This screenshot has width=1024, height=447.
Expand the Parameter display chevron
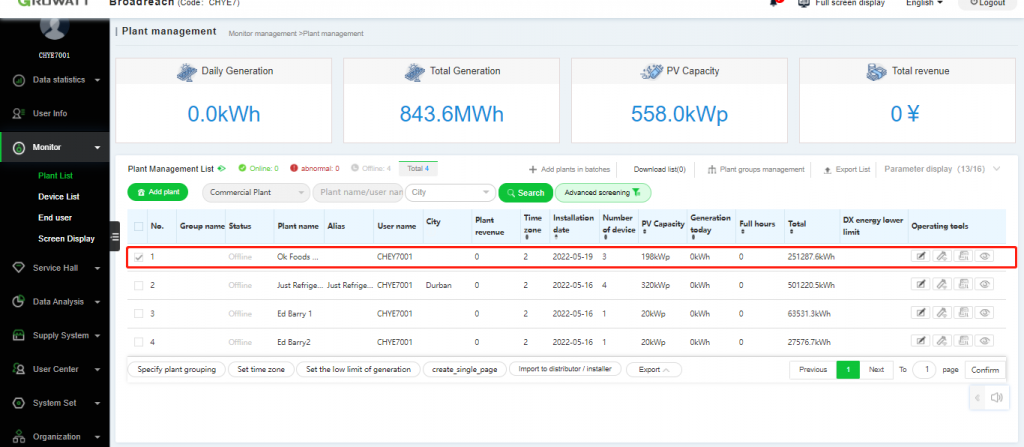pyautogui.click(x=996, y=169)
